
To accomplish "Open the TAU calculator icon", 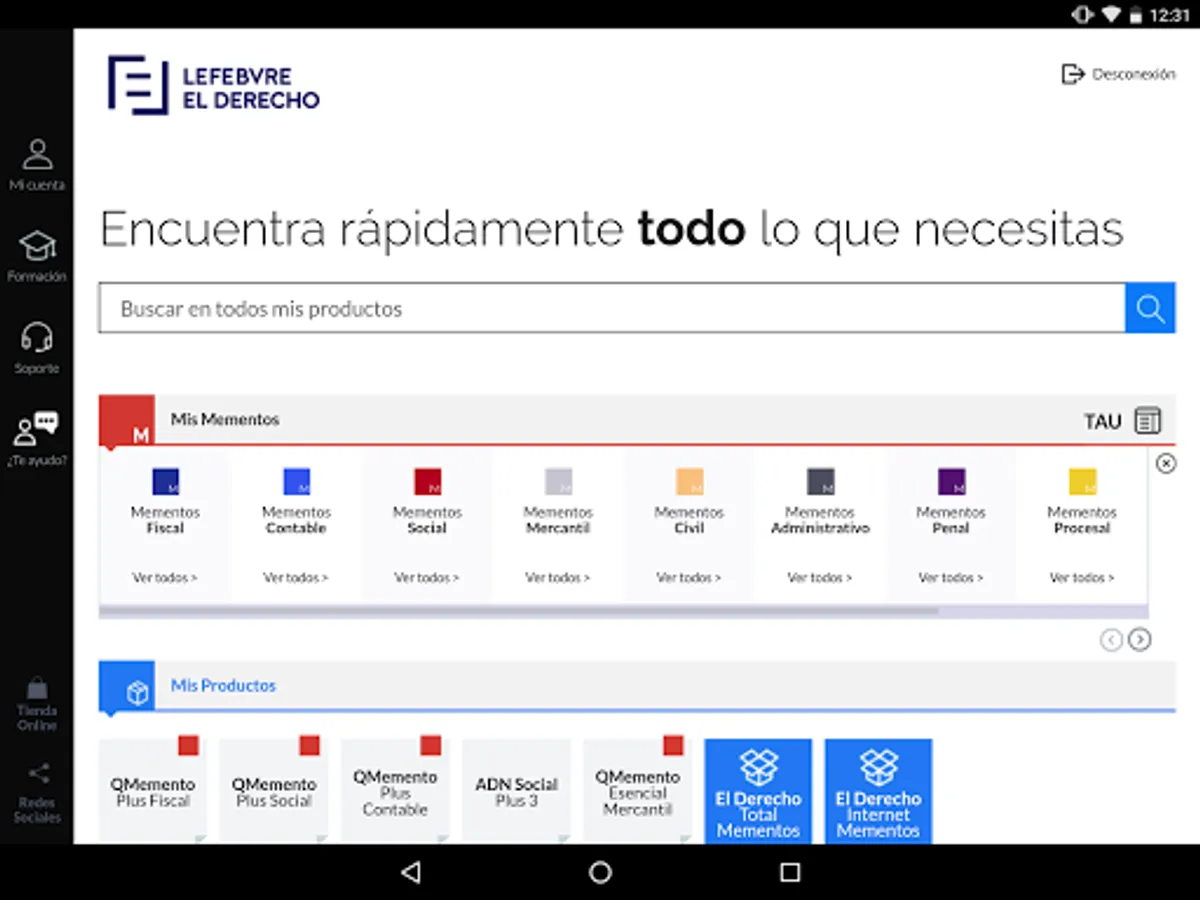I will pos(1148,421).
